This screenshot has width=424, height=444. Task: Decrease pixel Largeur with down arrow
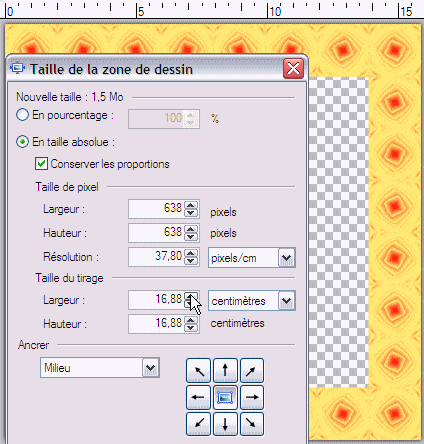click(191, 213)
